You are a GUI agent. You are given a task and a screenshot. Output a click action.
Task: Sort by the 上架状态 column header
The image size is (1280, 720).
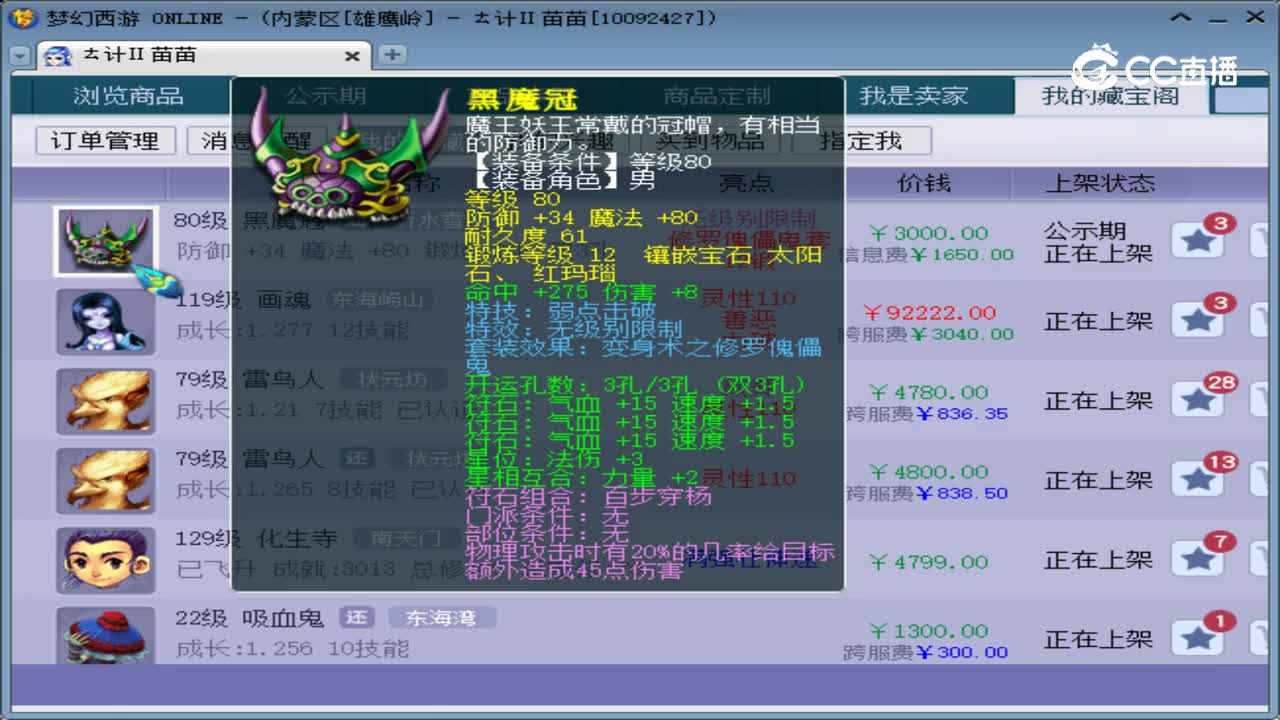1099,184
